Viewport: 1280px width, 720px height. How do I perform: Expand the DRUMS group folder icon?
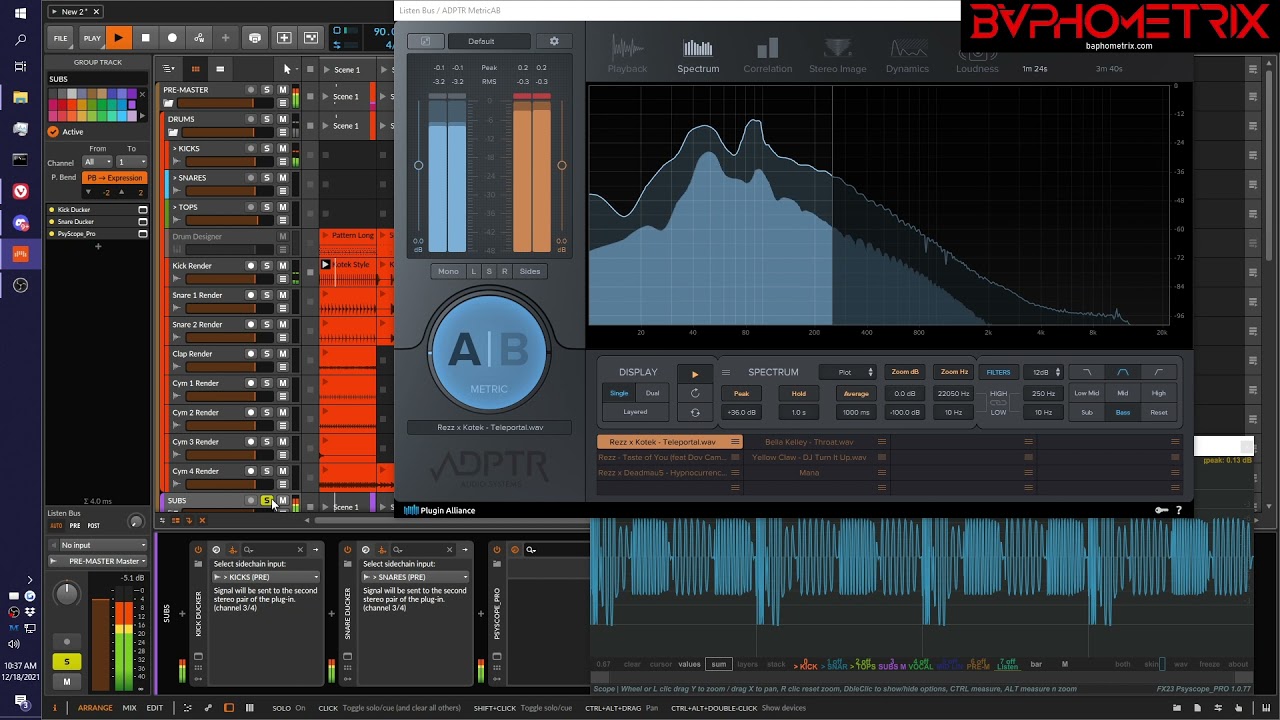pos(172,132)
